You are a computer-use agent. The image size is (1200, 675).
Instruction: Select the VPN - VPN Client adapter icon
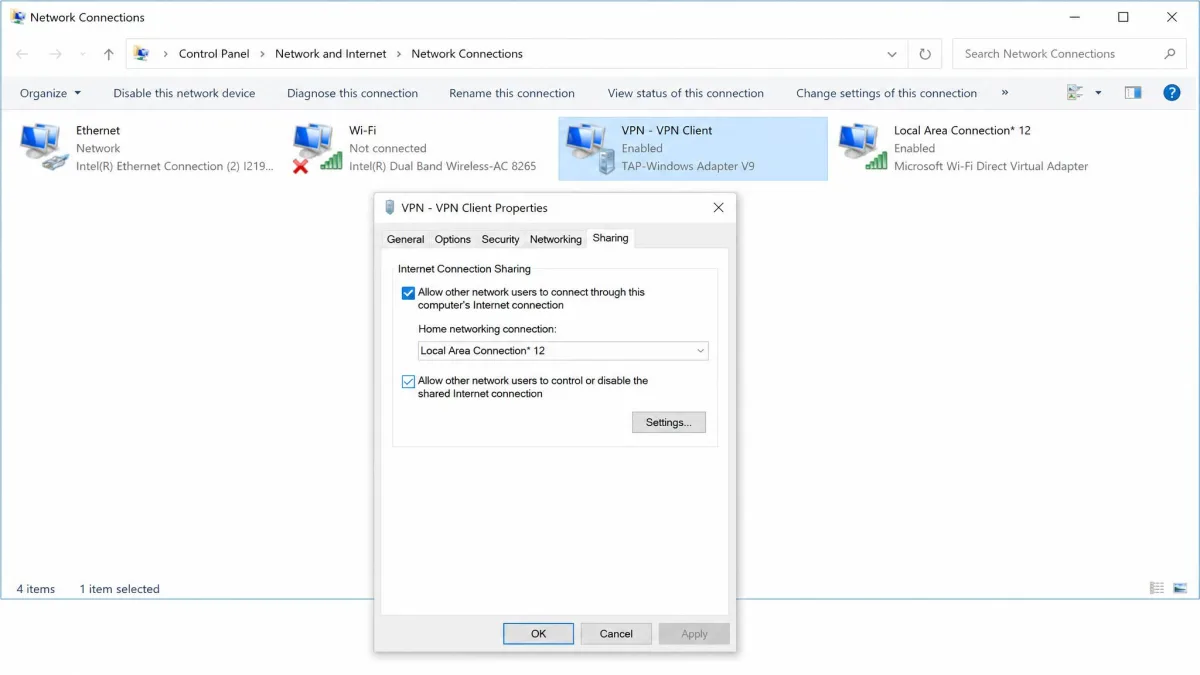point(590,148)
